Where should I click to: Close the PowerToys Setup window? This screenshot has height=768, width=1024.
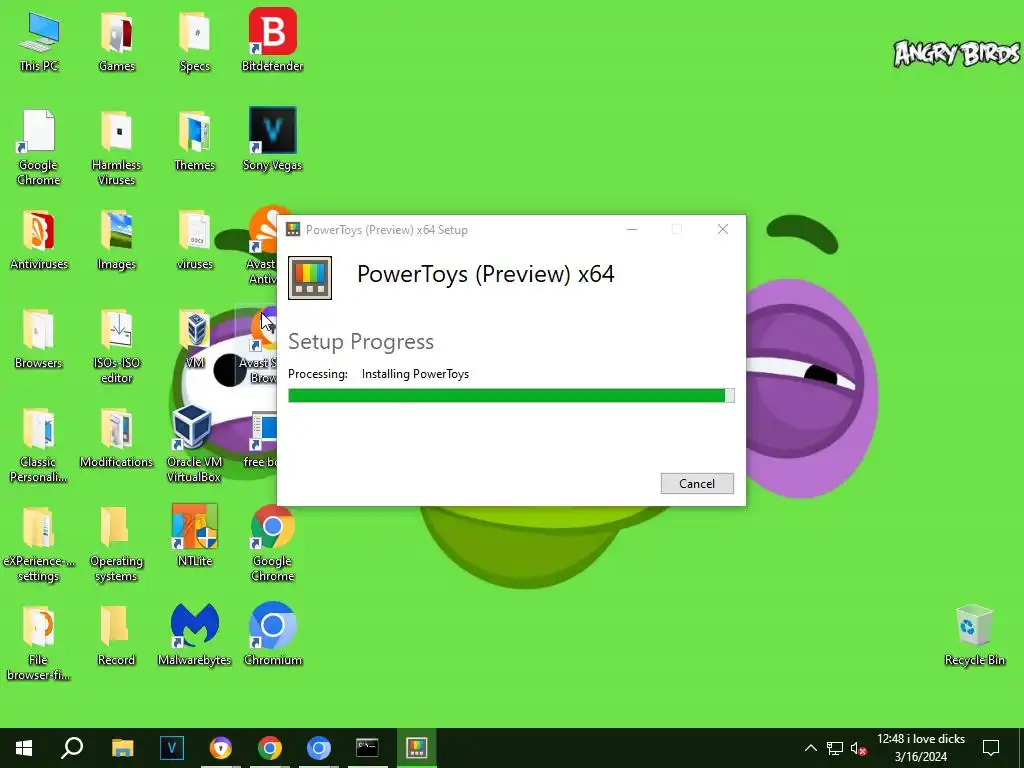pyautogui.click(x=722, y=229)
